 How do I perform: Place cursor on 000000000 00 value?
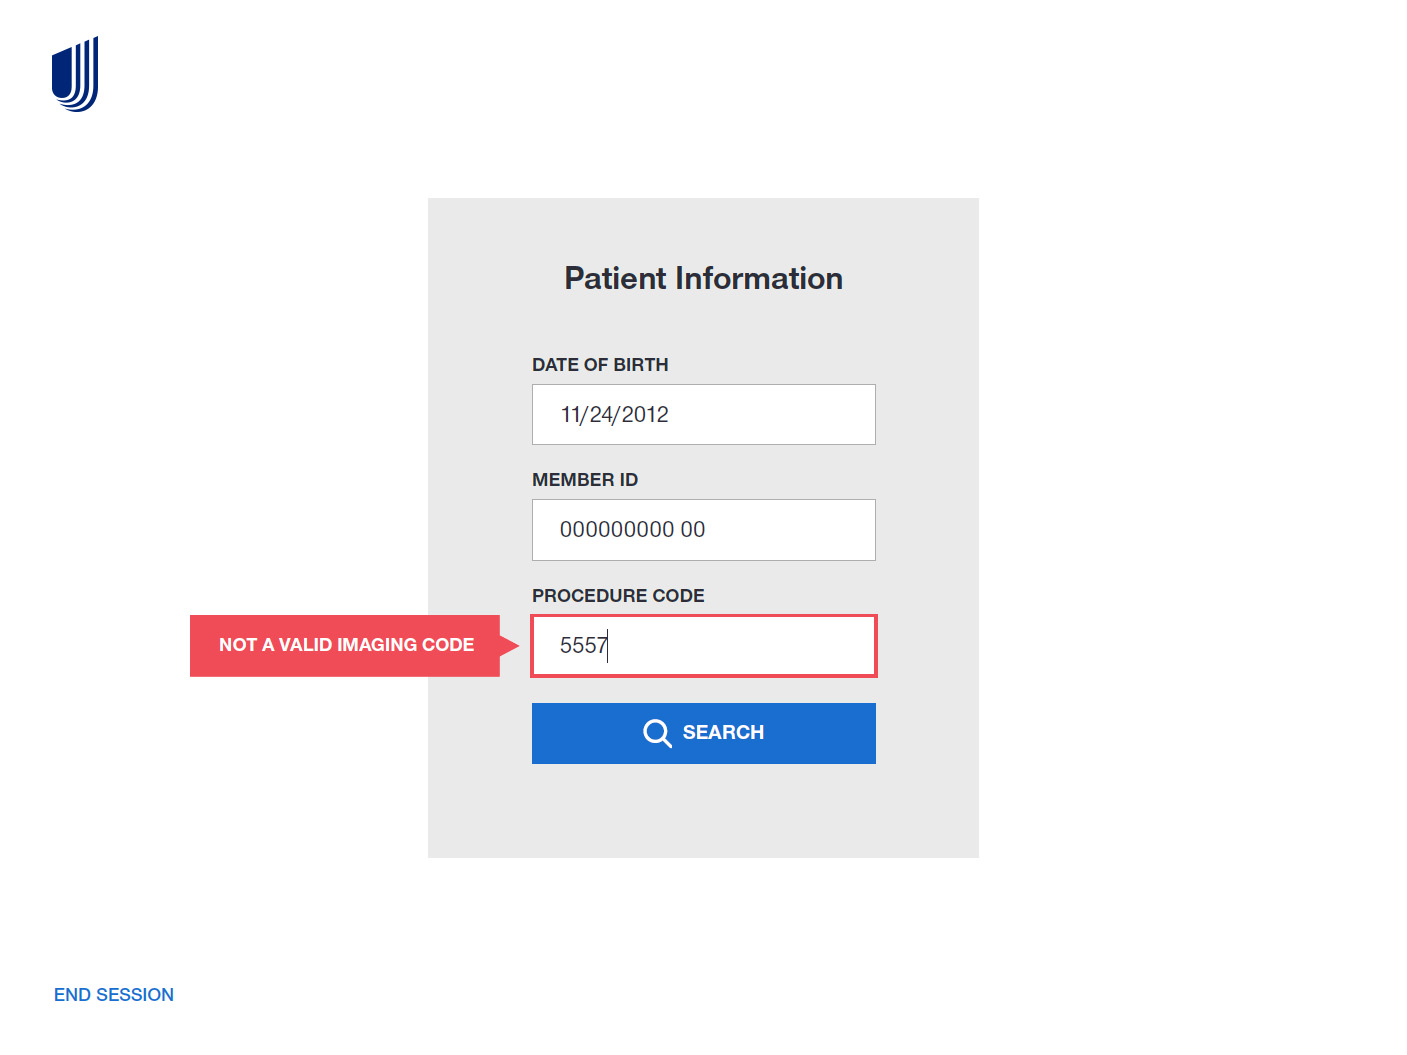(632, 530)
